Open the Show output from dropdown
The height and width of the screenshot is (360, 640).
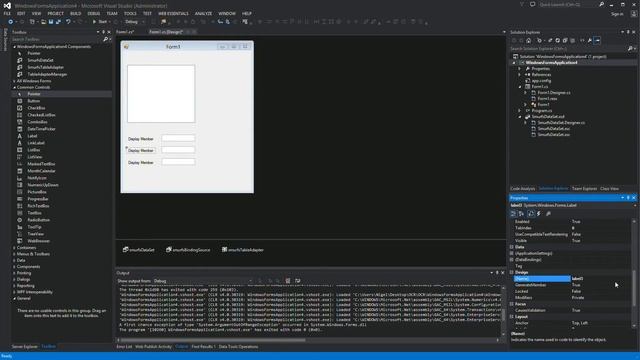click(x=203, y=281)
